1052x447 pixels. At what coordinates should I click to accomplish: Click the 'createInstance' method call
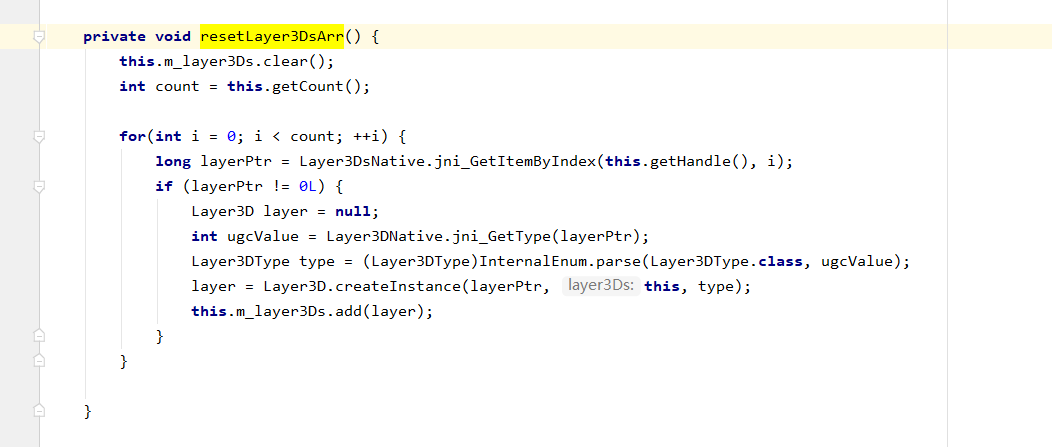(398, 287)
